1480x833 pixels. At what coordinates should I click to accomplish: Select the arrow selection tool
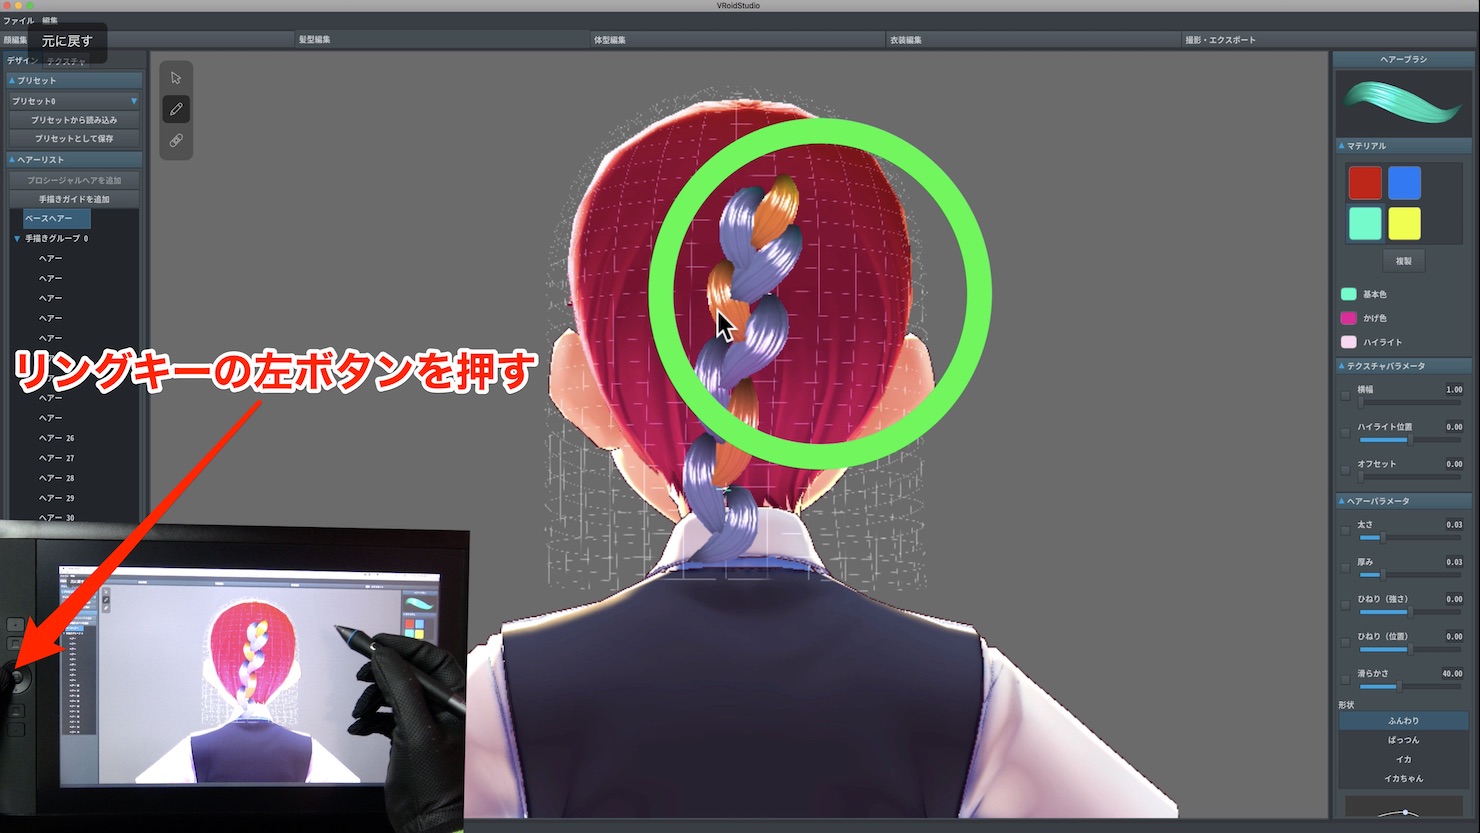(x=176, y=78)
